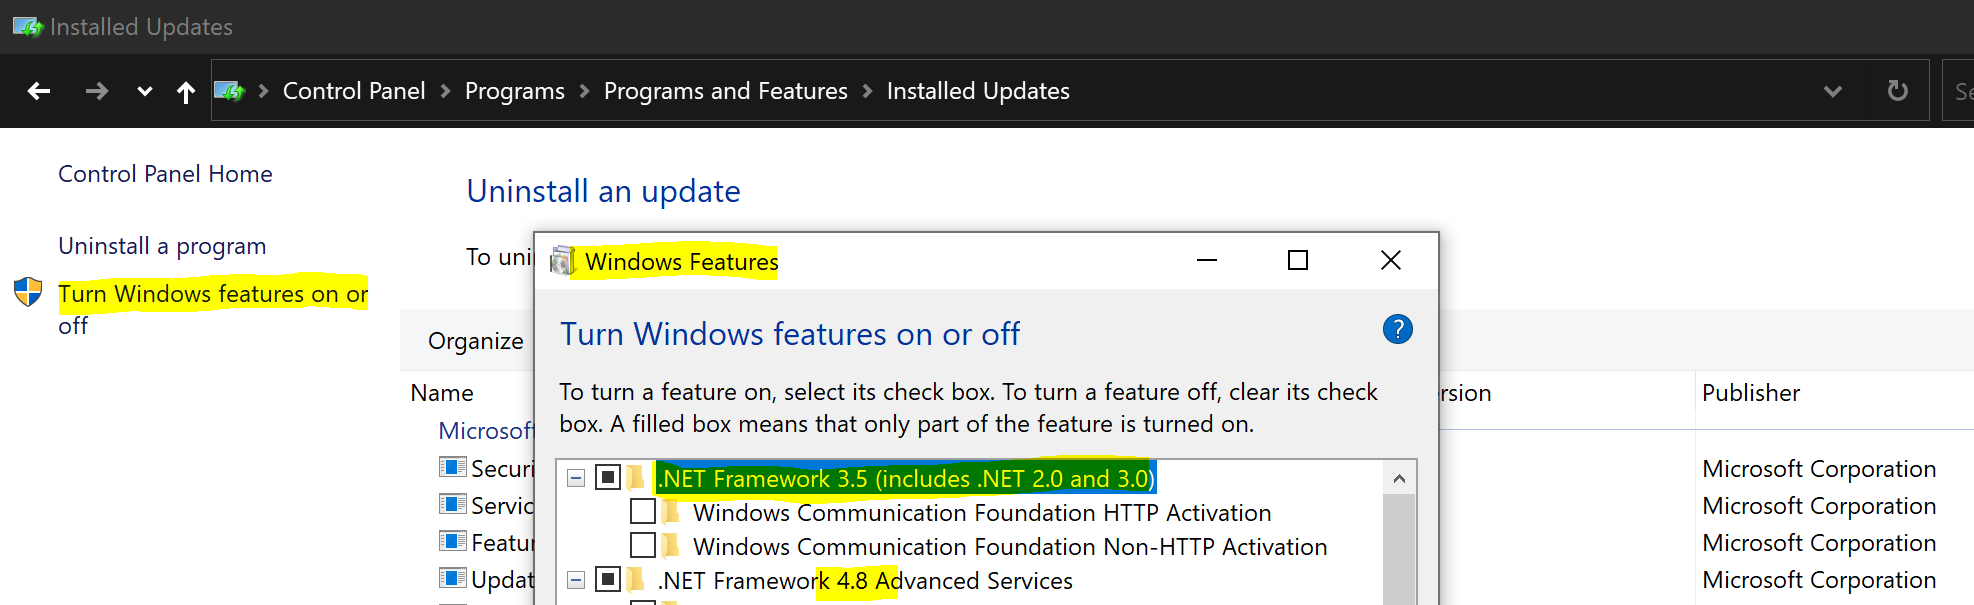1974x605 pixels.
Task: Open the address bar history dropdown
Action: [1832, 92]
